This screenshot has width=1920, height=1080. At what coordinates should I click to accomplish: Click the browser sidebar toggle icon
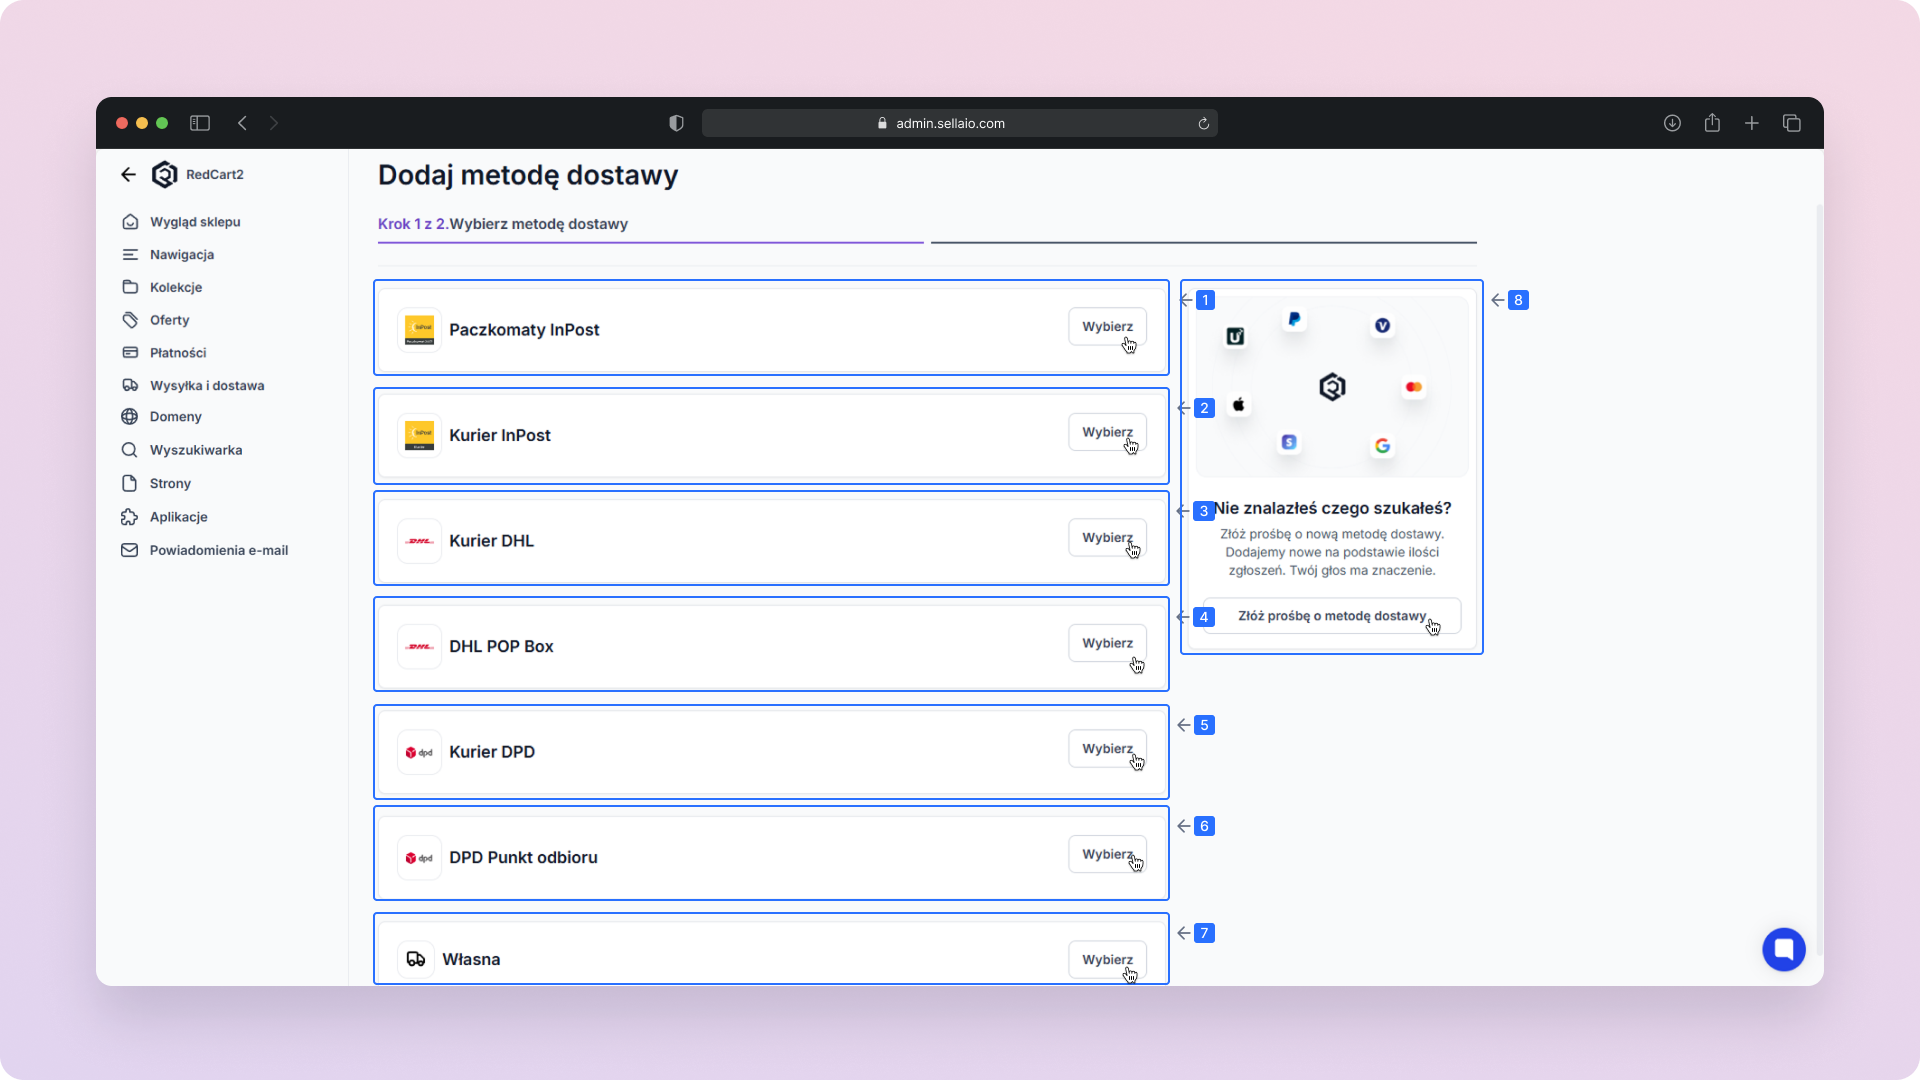coord(200,123)
